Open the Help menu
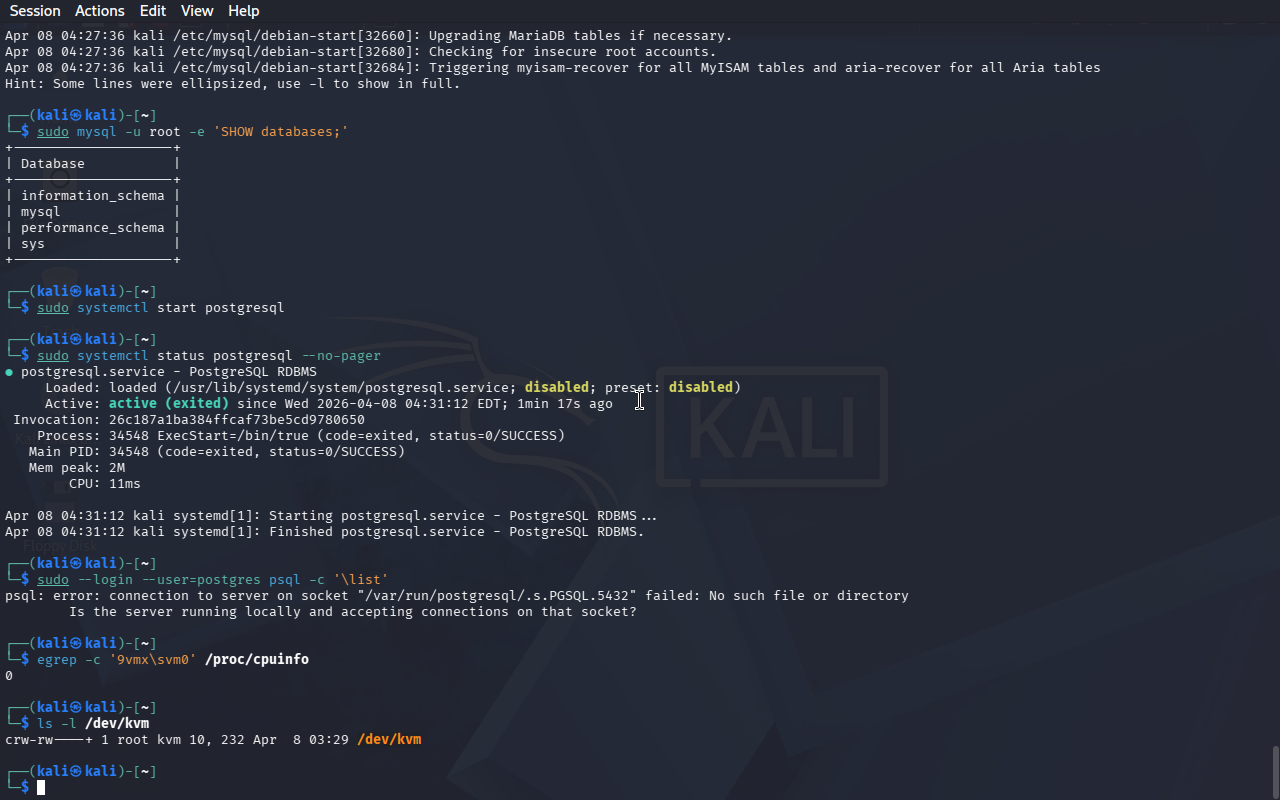The image size is (1280, 800). pos(243,11)
